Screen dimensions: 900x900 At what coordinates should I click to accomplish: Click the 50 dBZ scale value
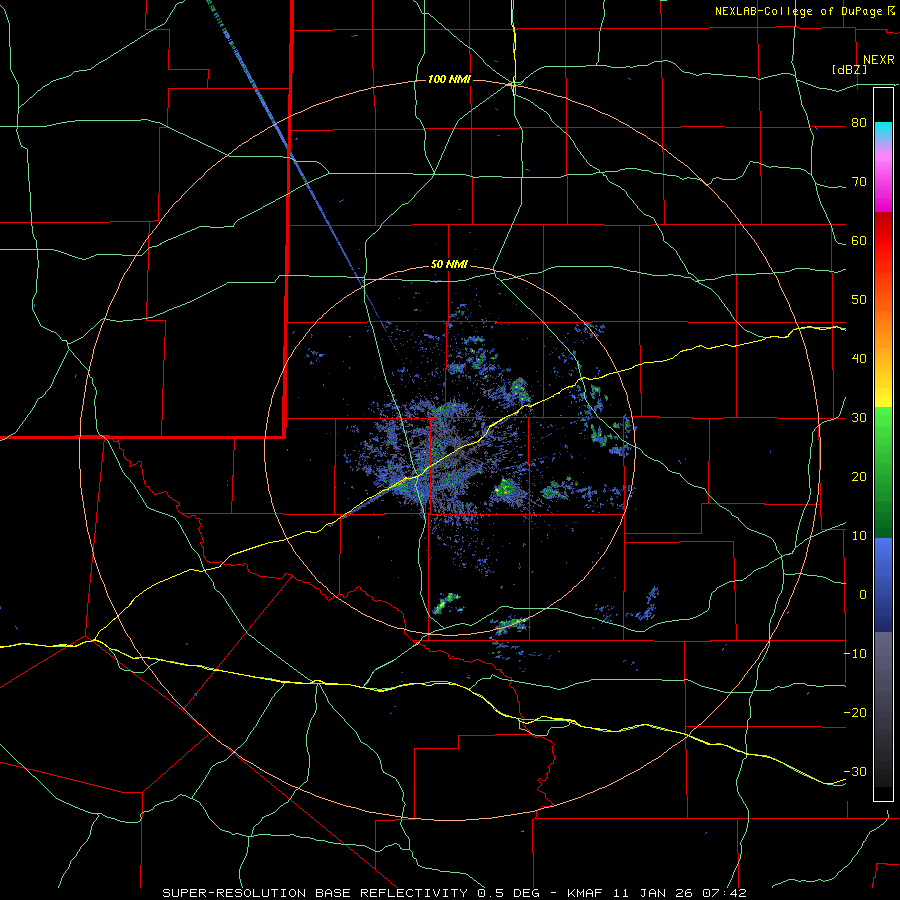pos(859,300)
